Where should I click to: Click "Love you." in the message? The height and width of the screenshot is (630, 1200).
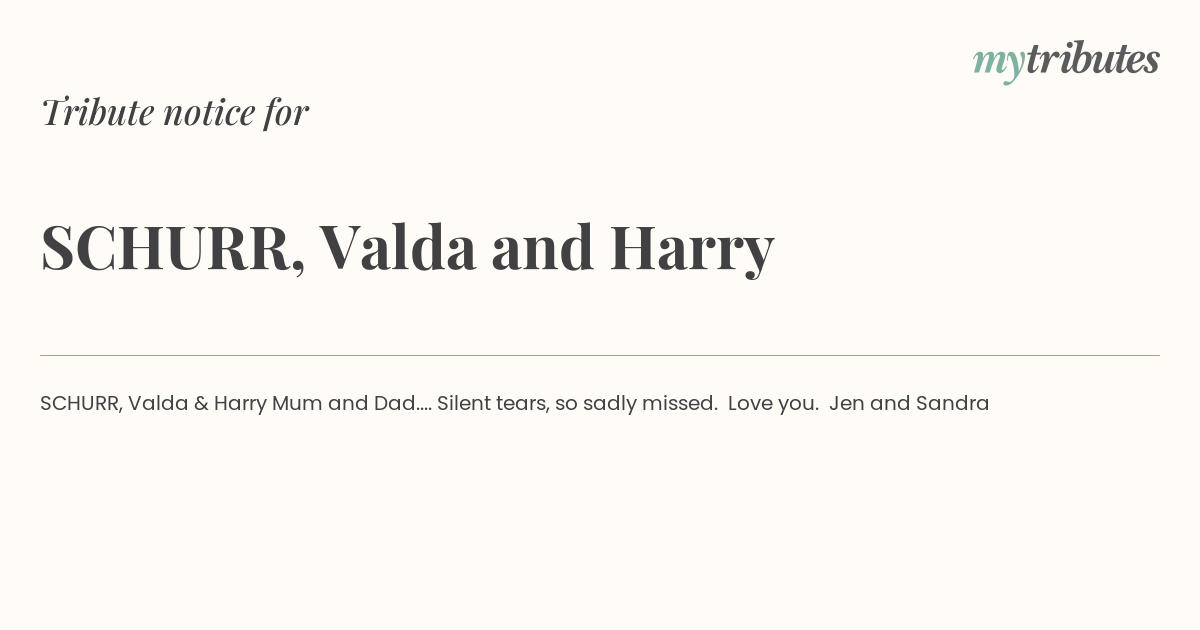[x=774, y=404]
